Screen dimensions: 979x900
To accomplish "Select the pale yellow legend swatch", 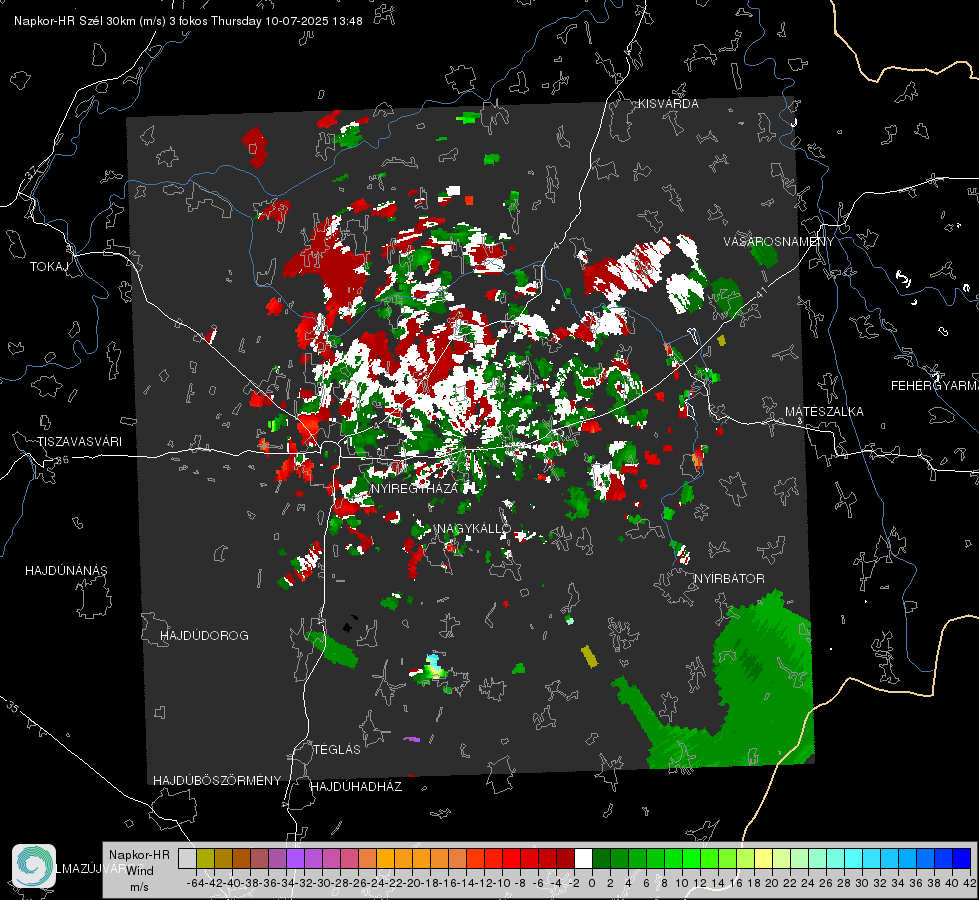I will (764, 858).
